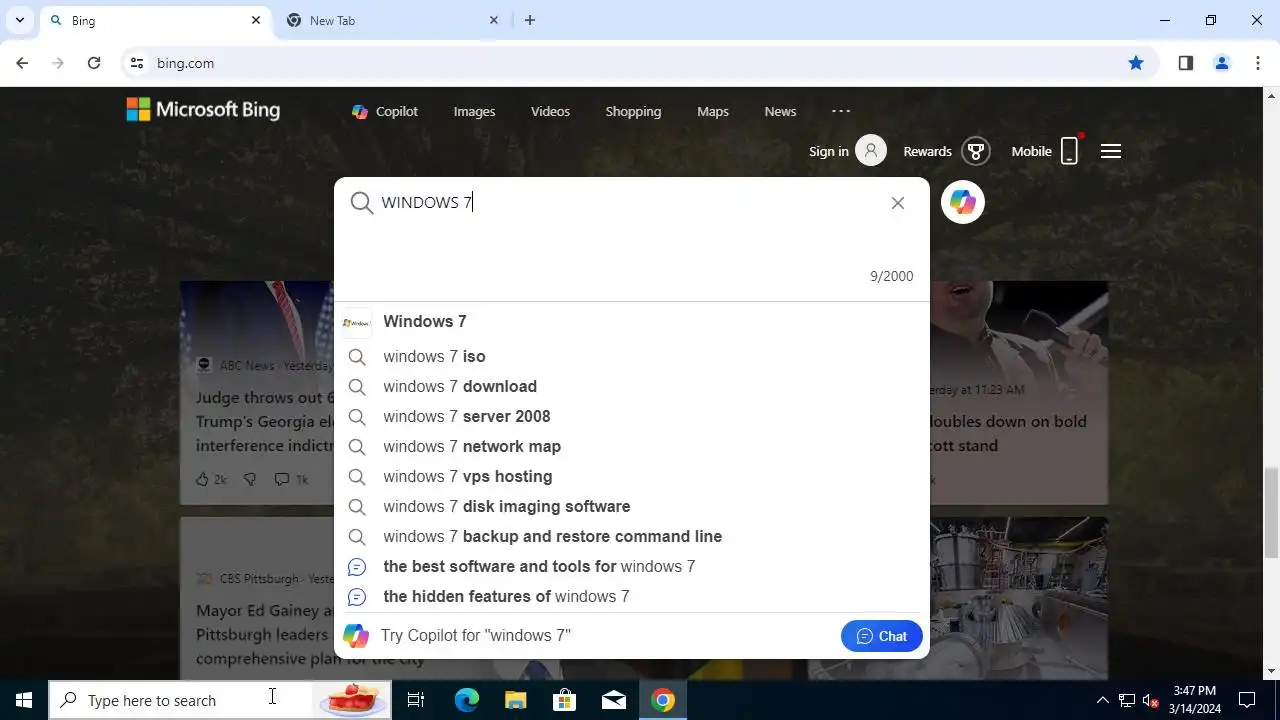Open Rewards link

(x=927, y=151)
